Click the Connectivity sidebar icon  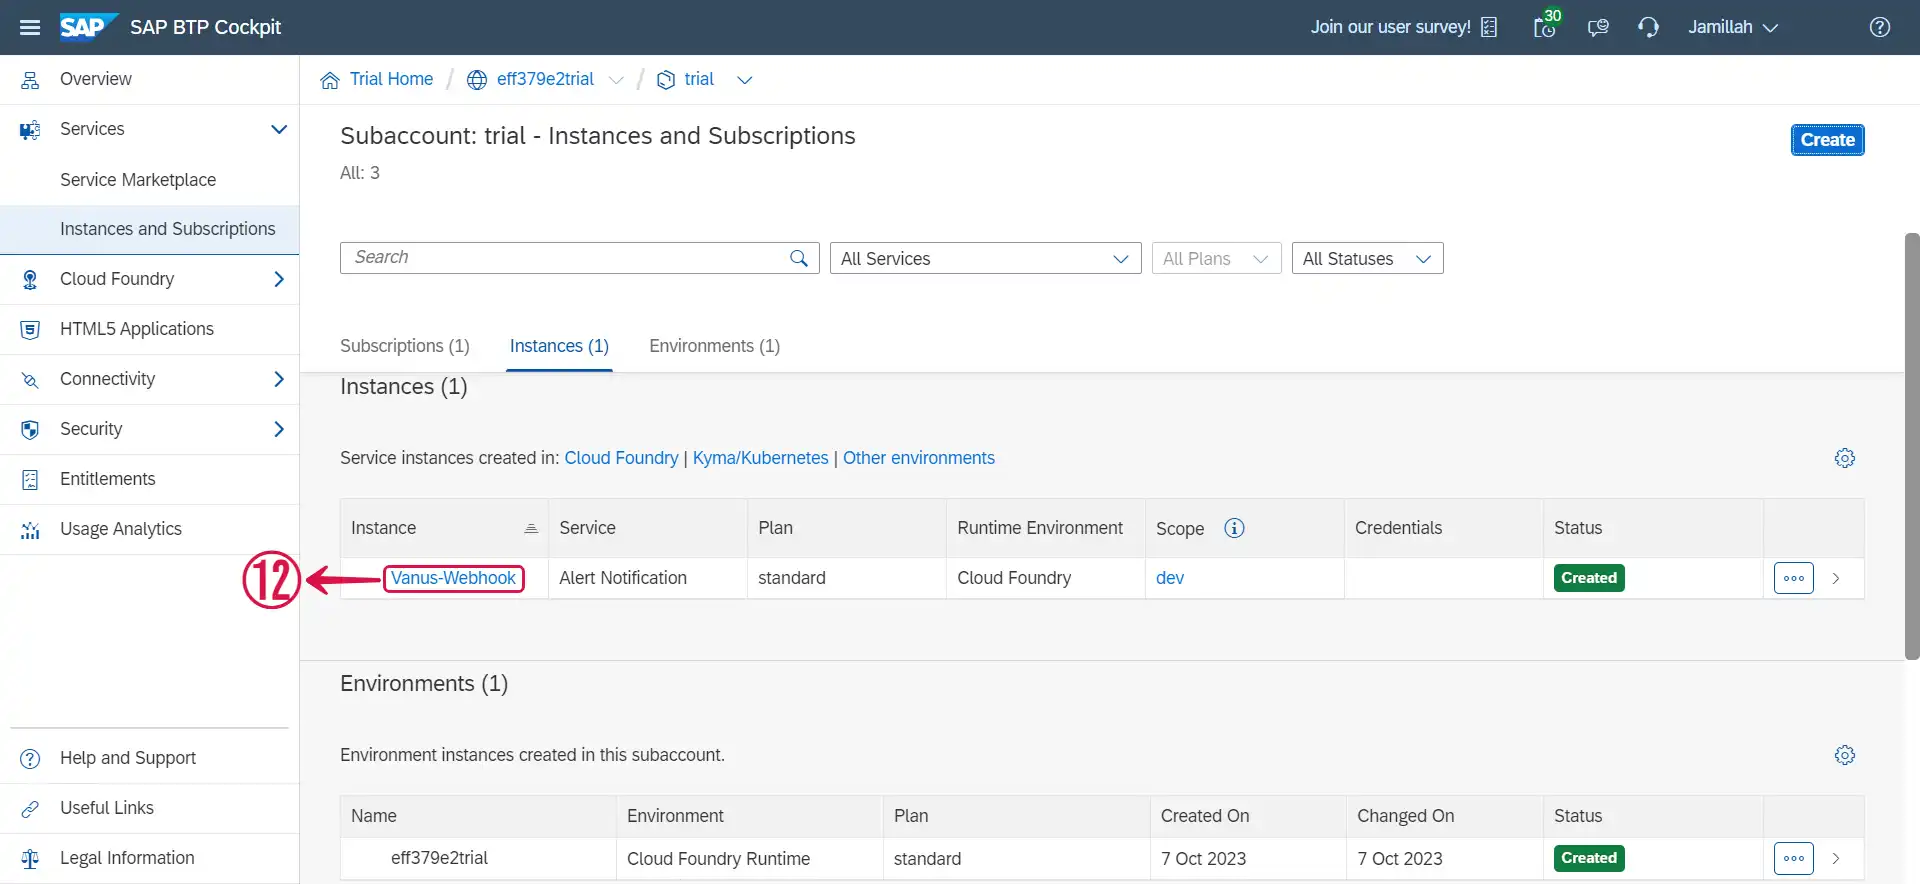(30, 379)
